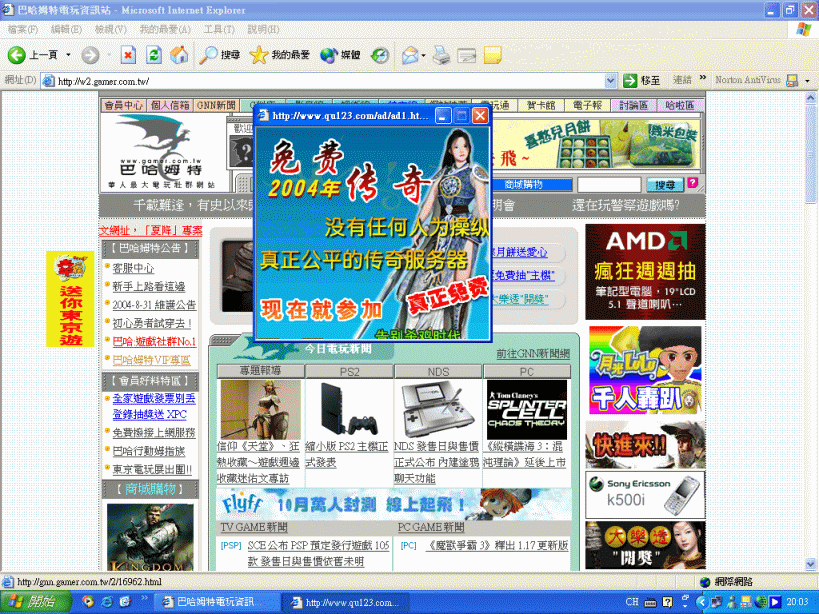Open the 我的最愛 favorites star button
The image size is (819, 614).
(x=279, y=55)
